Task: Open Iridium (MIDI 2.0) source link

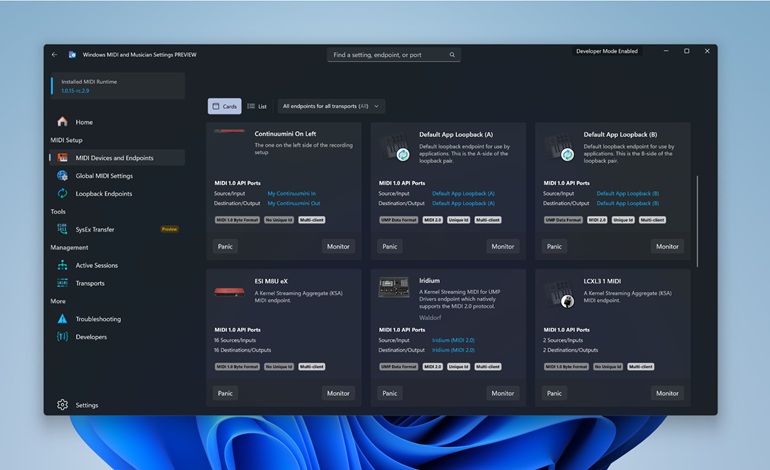Action: point(453,340)
